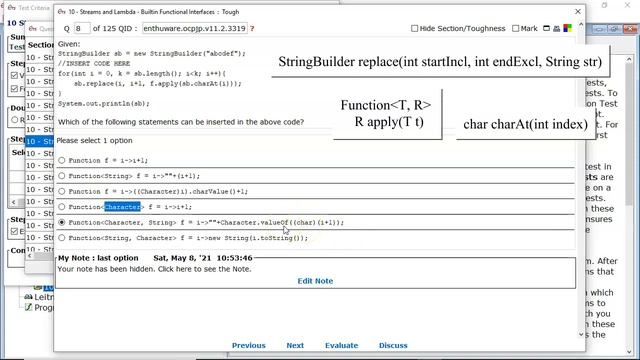
Task: Click the red question mark beside QID
Action: tap(252, 29)
